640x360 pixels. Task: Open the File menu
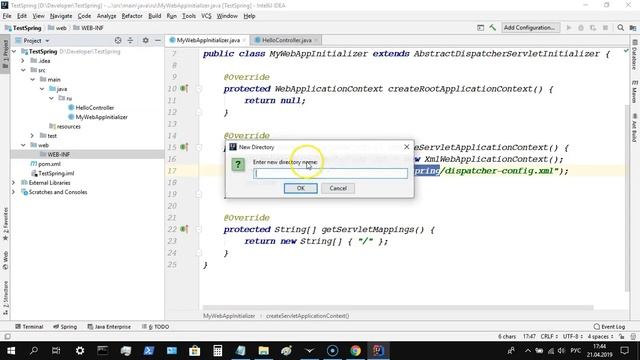(x=7, y=16)
